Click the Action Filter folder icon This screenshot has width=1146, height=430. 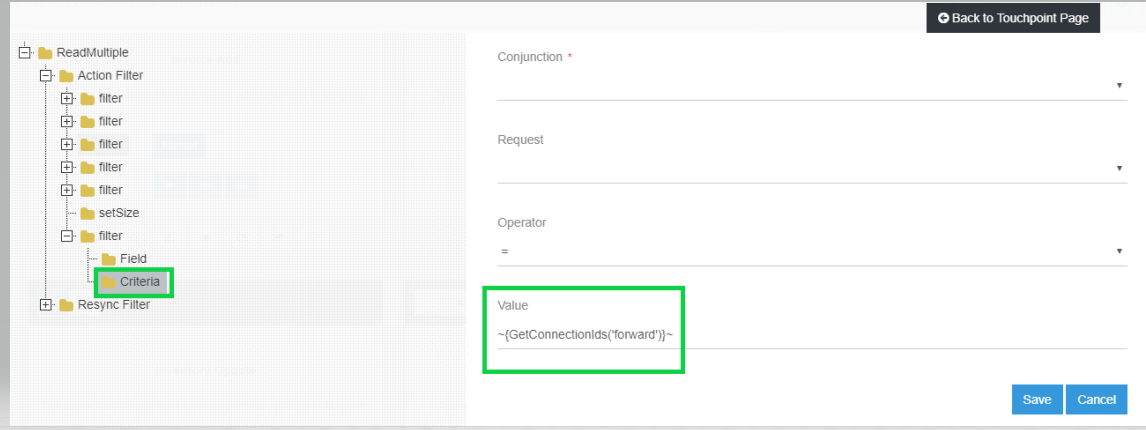pos(66,76)
